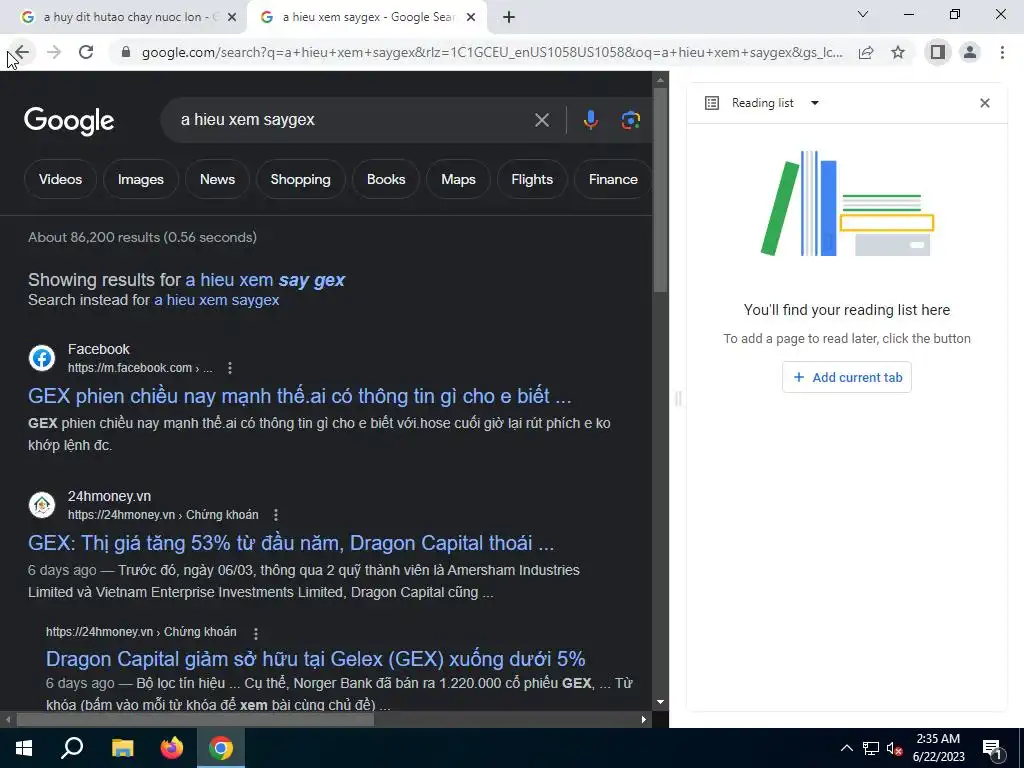The height and width of the screenshot is (768, 1024).
Task: Open 'a hieu xem say gex' corrected link
Action: [265, 280]
